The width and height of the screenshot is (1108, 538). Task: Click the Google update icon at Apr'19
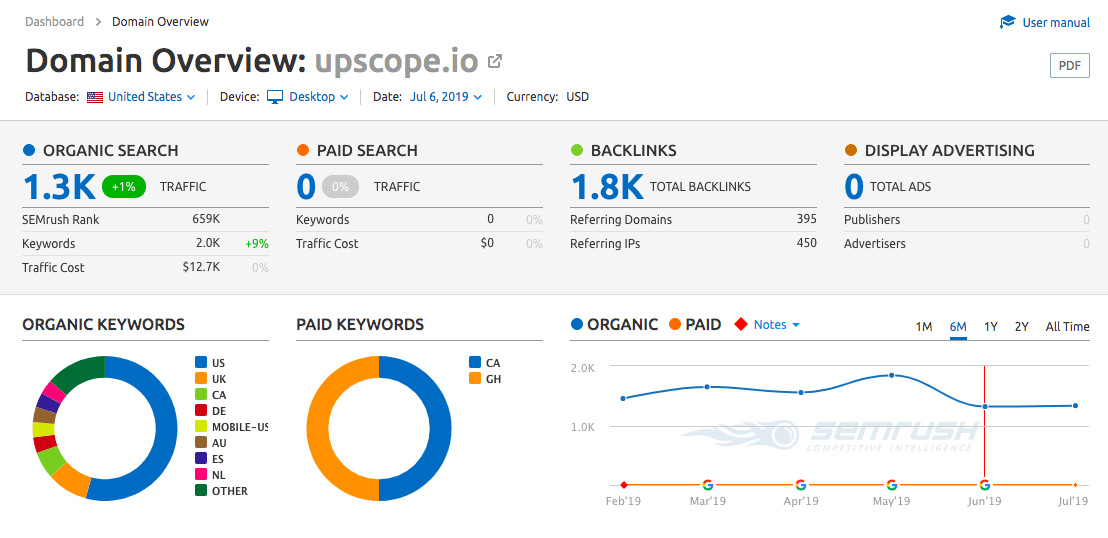click(x=800, y=485)
